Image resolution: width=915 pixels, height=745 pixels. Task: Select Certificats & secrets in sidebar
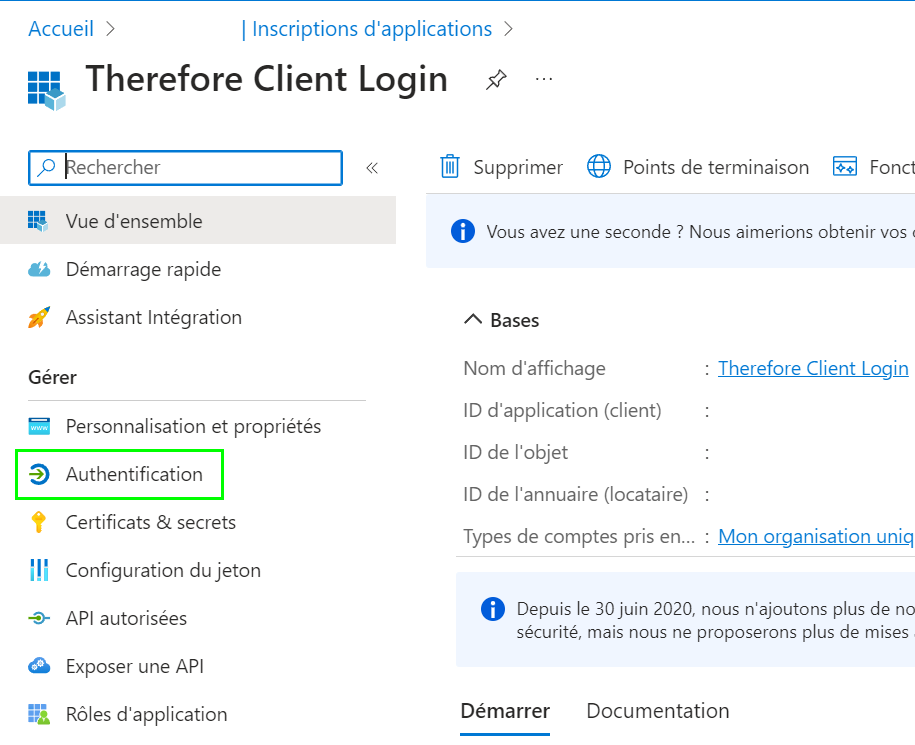[150, 522]
